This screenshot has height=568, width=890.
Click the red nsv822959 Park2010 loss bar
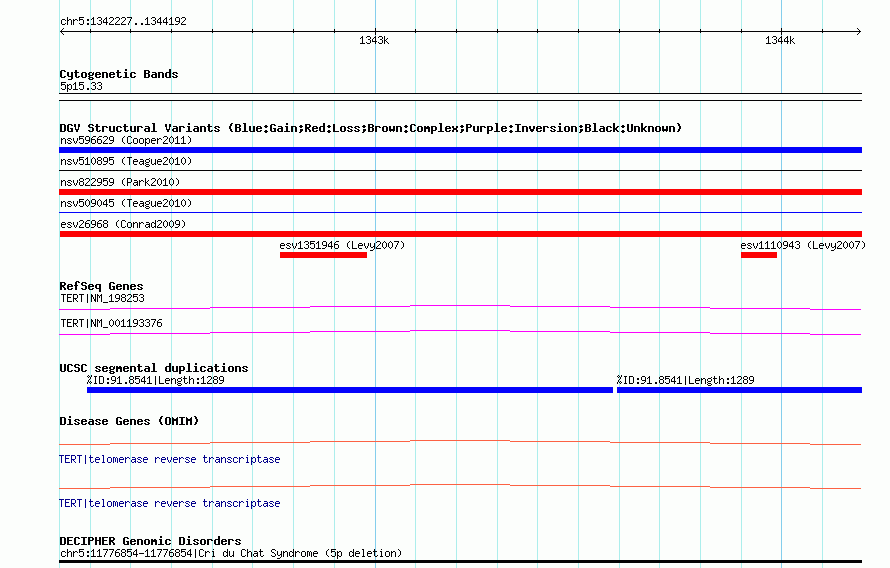pyautogui.click(x=460, y=192)
